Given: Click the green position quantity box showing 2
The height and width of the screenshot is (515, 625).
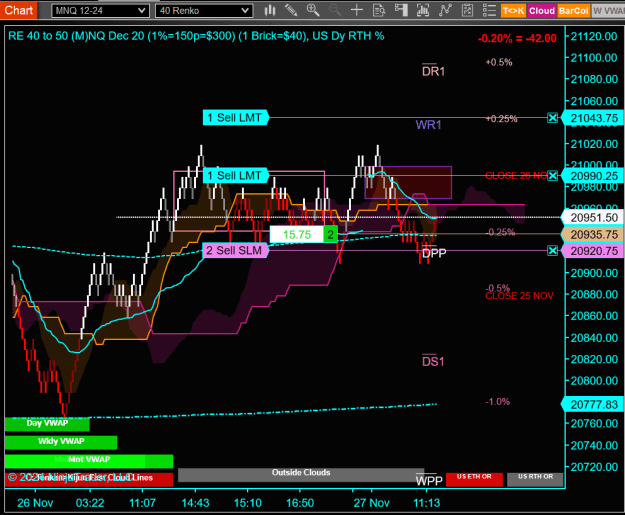Looking at the screenshot, I should (330, 234).
